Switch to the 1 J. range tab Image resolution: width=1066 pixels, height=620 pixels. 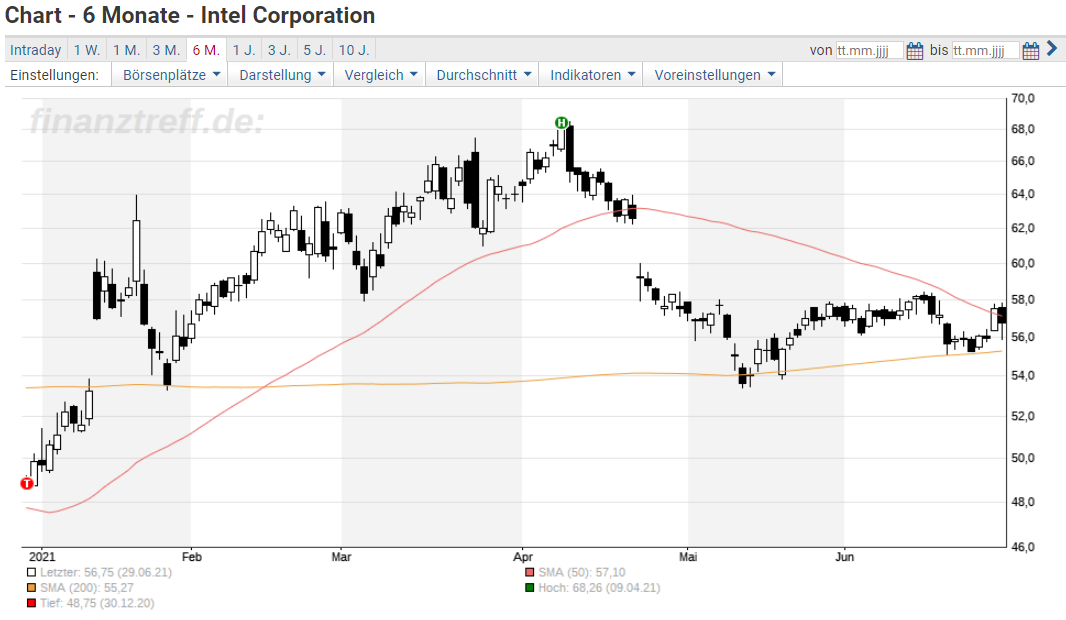pos(244,50)
